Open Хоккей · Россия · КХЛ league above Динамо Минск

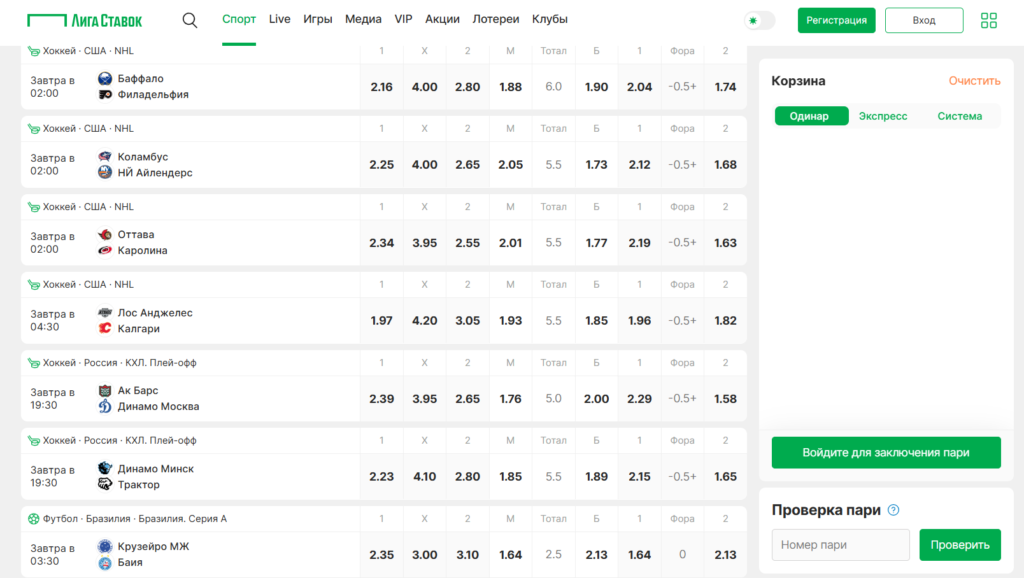pyautogui.click(x=120, y=441)
